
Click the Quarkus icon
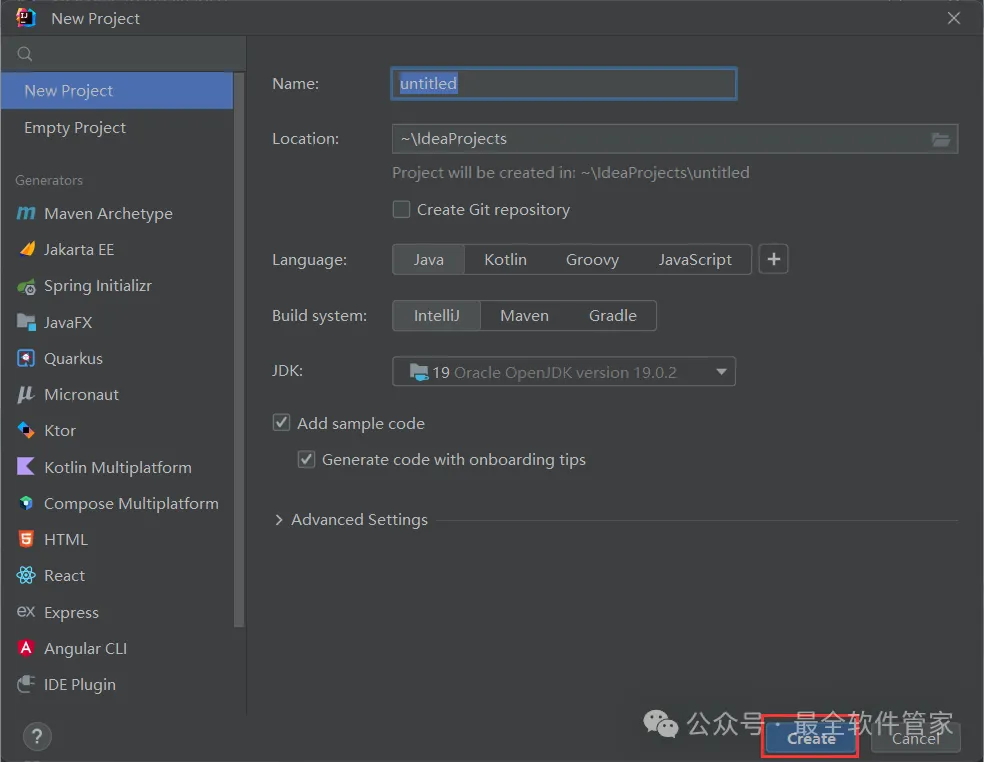[26, 358]
